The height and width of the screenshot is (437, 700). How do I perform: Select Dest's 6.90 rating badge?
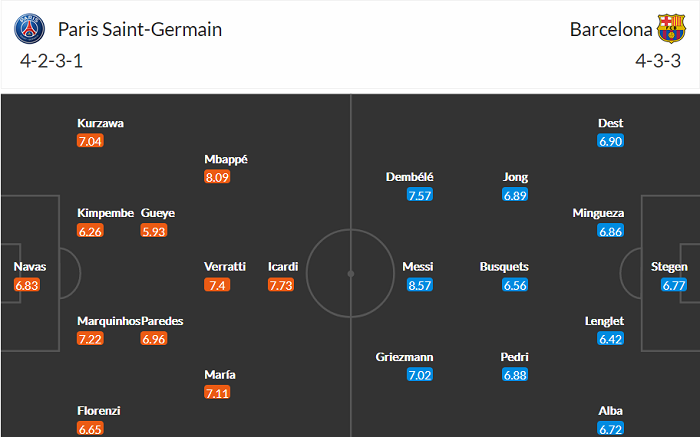click(610, 141)
